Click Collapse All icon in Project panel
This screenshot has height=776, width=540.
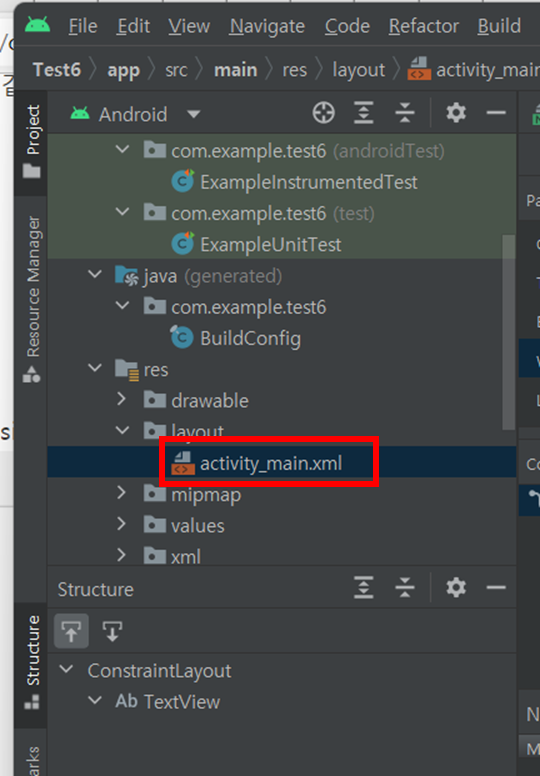[404, 113]
